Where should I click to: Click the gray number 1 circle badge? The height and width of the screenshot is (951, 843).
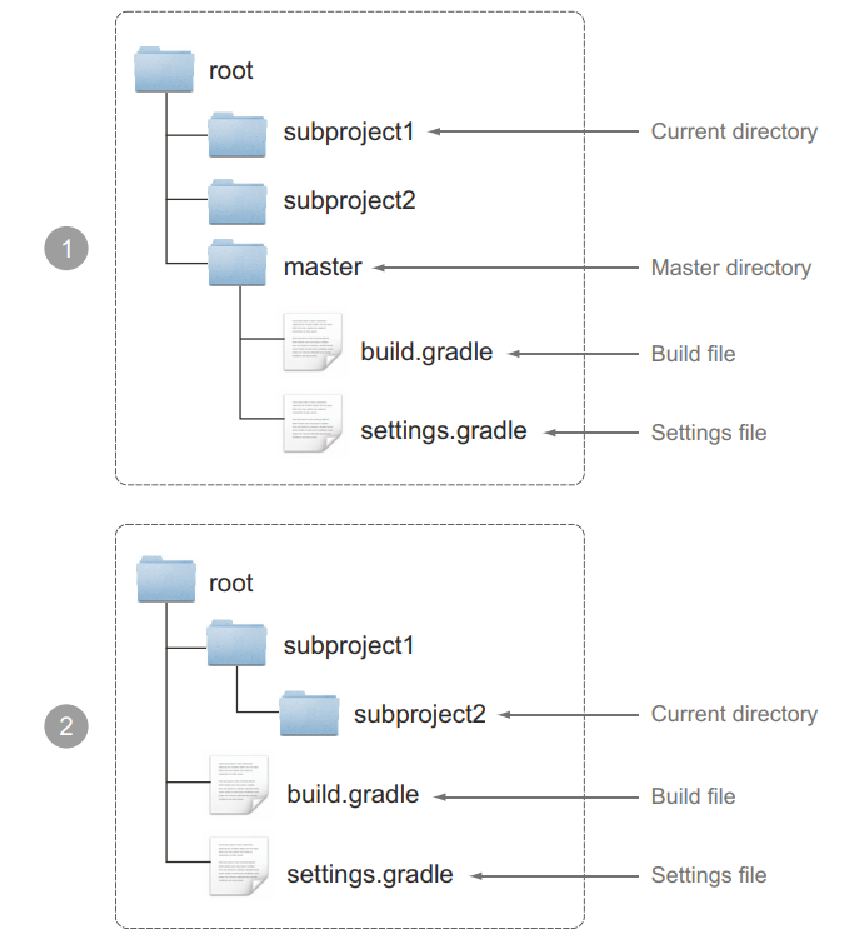point(67,248)
